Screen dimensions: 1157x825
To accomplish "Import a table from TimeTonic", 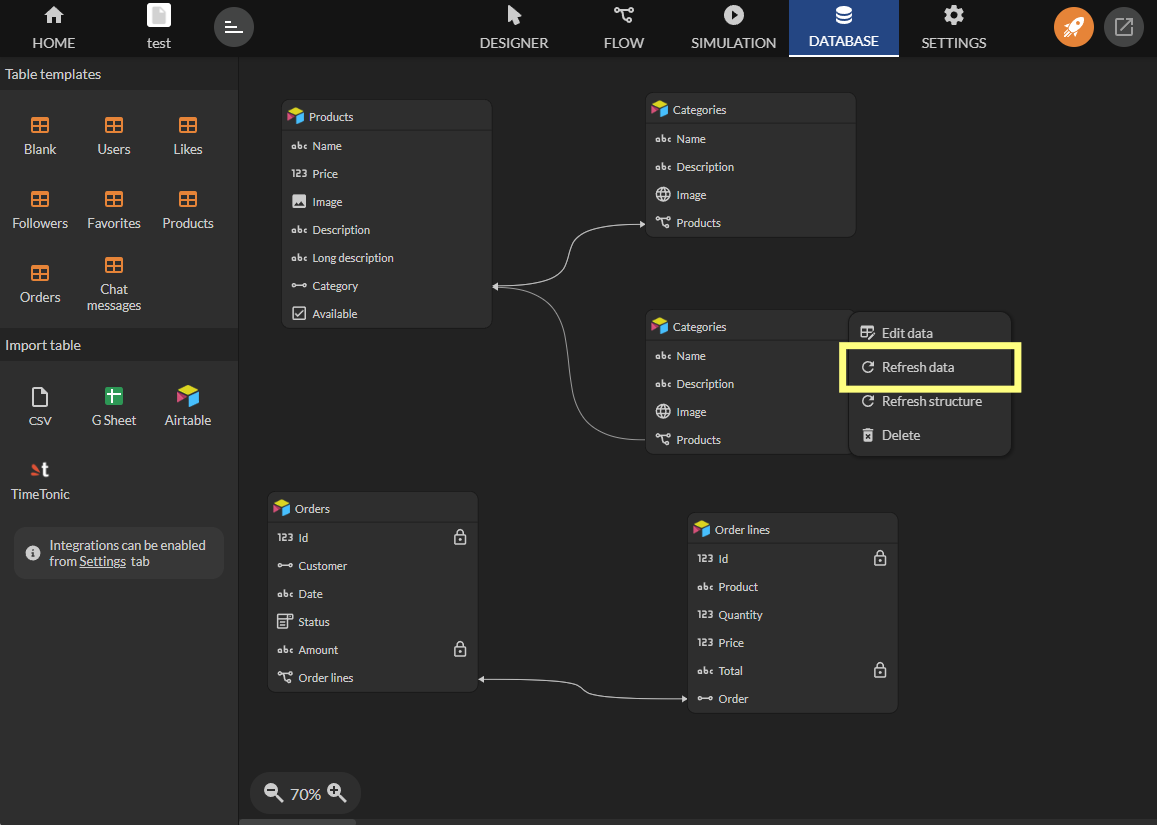I will point(40,480).
